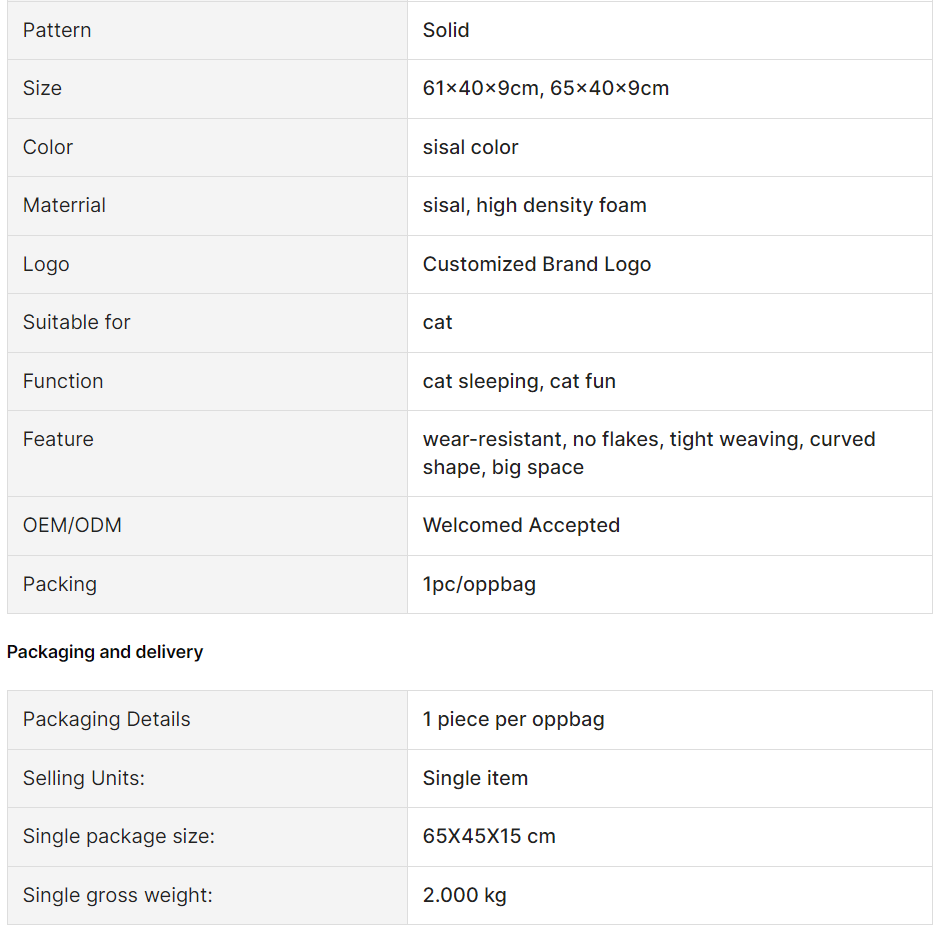Click the Single item selling units value
The width and height of the screenshot is (939, 931).
[475, 778]
